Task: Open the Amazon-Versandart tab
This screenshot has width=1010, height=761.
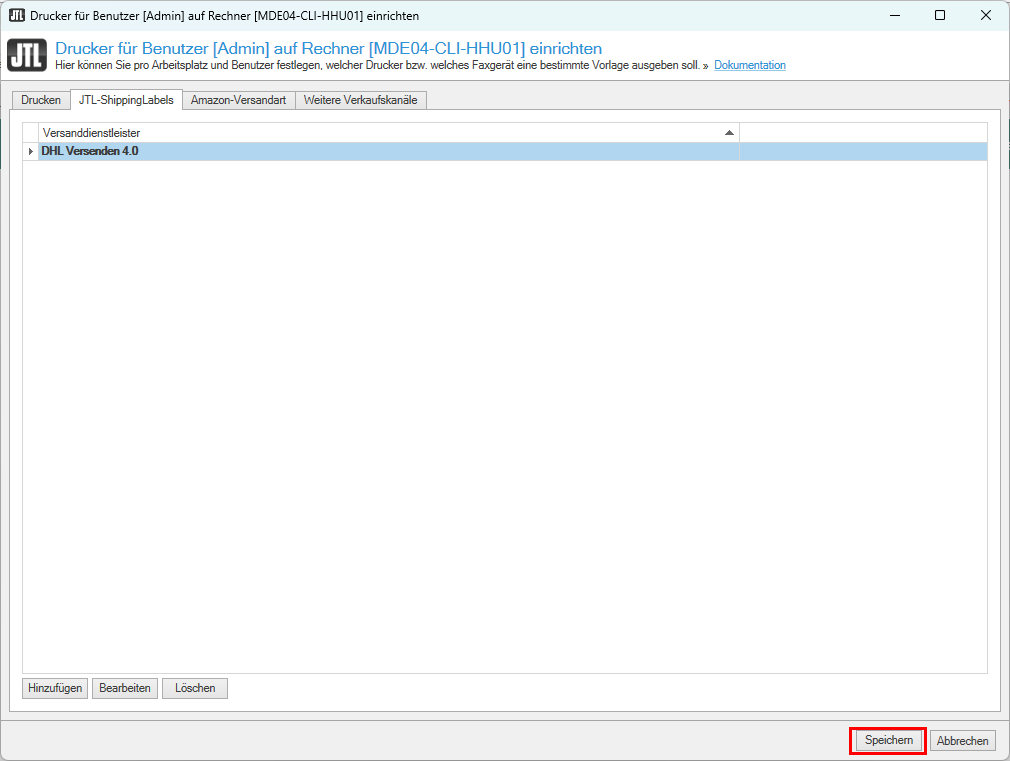Action: point(238,100)
